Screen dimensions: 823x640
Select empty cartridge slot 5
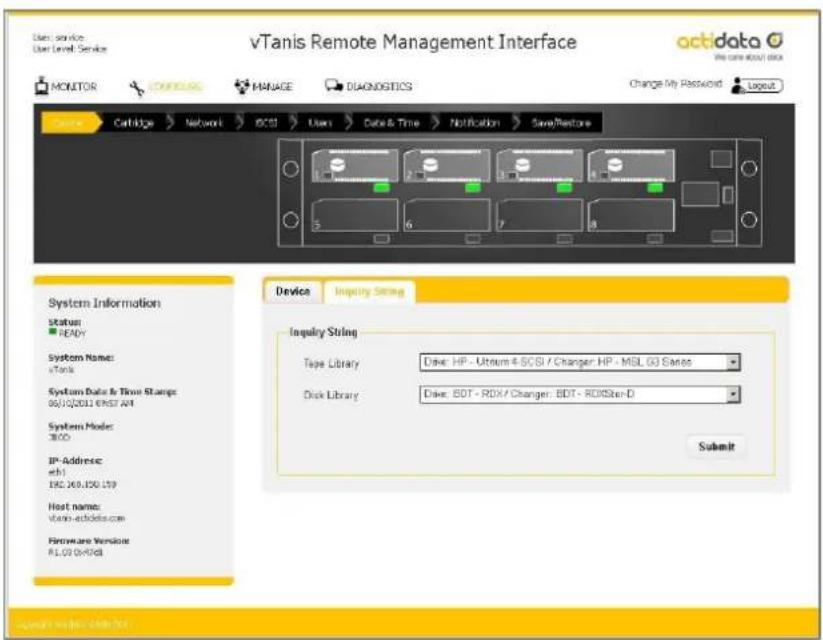pos(355,215)
